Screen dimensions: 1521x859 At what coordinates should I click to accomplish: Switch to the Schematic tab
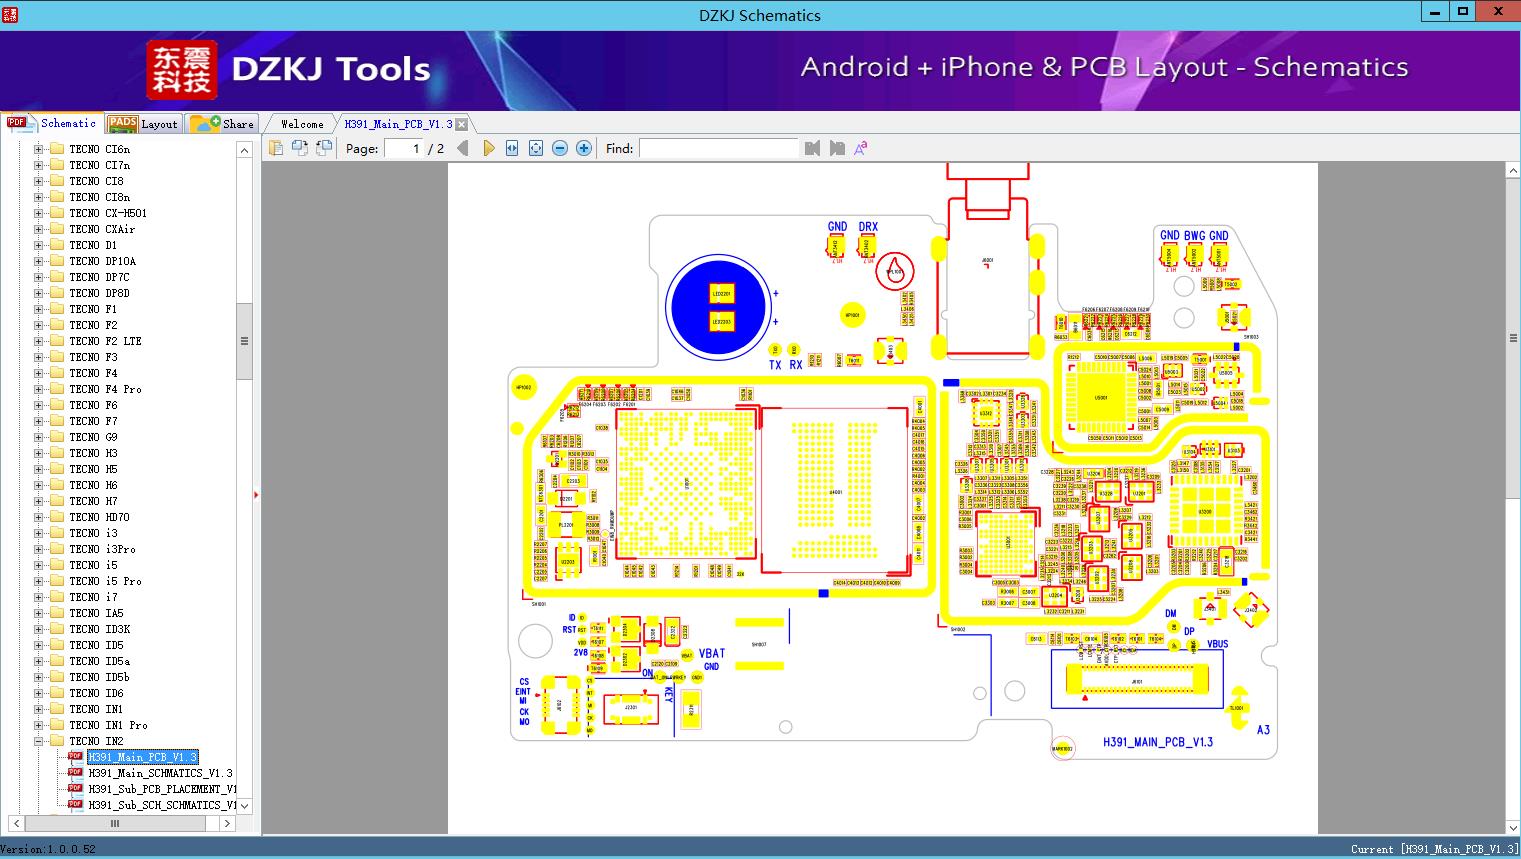(x=52, y=123)
